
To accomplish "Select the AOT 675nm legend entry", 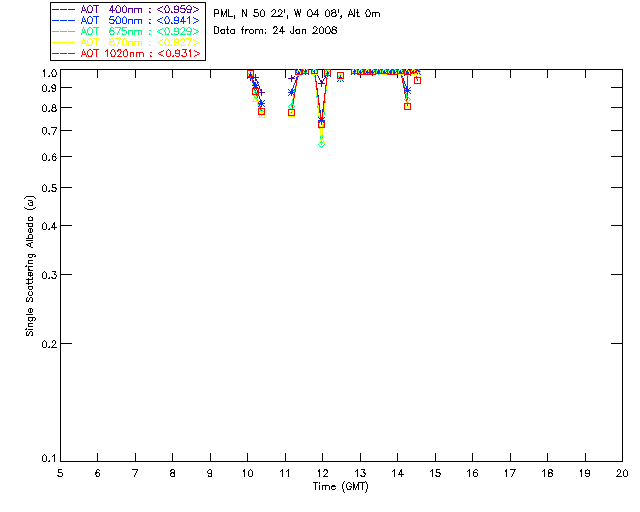I will 126,31.
